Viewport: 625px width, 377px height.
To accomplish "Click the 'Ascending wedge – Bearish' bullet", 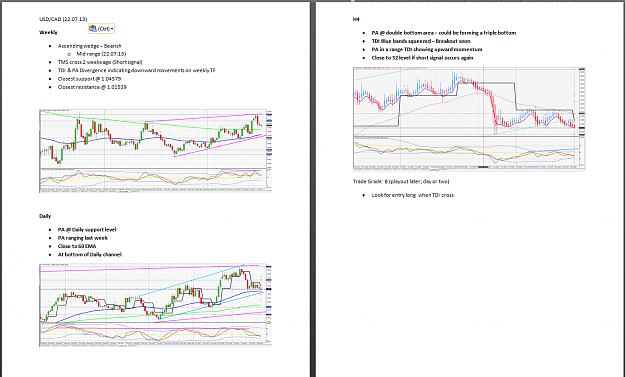I will pos(89,46).
